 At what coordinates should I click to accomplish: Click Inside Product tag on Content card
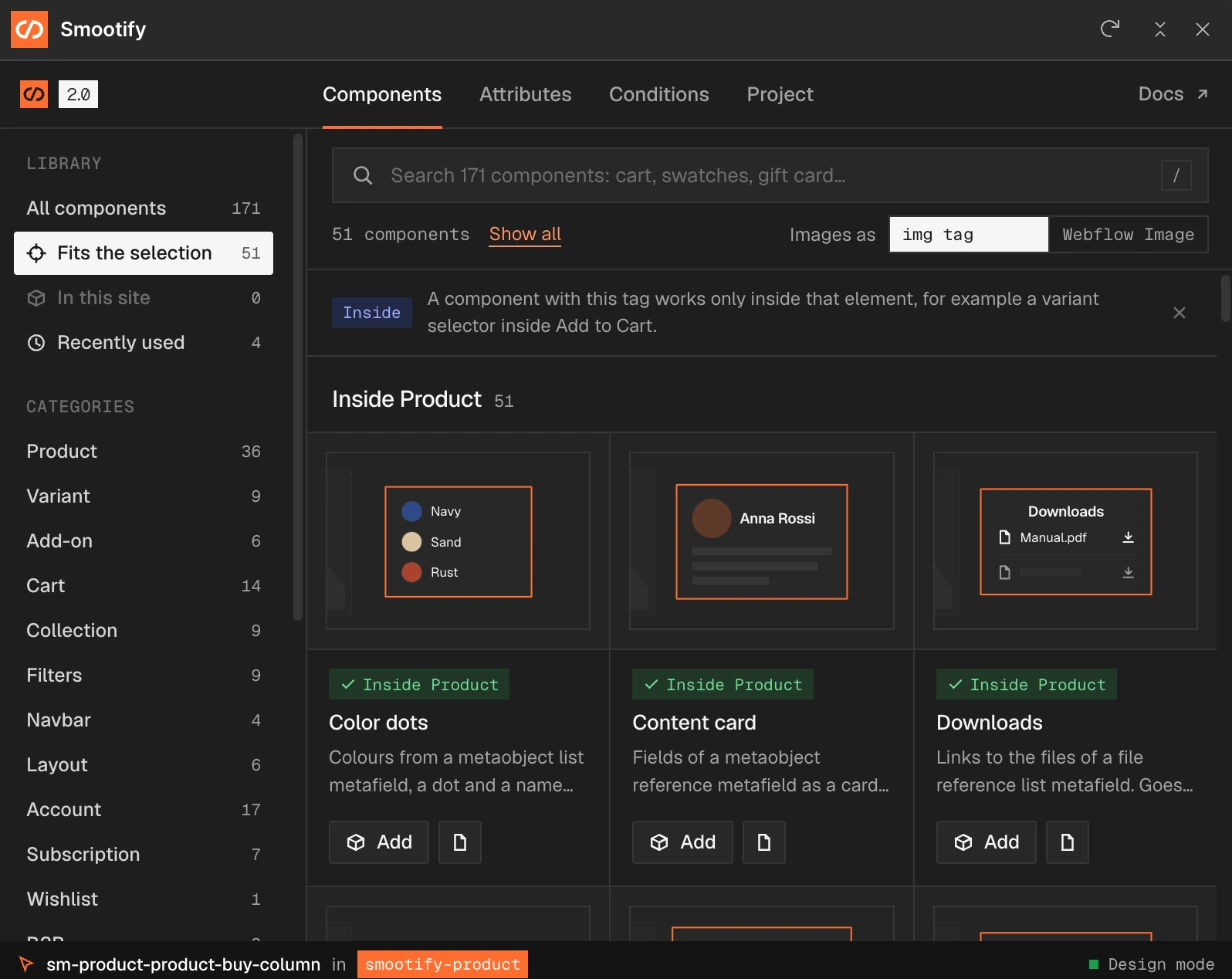(x=723, y=685)
